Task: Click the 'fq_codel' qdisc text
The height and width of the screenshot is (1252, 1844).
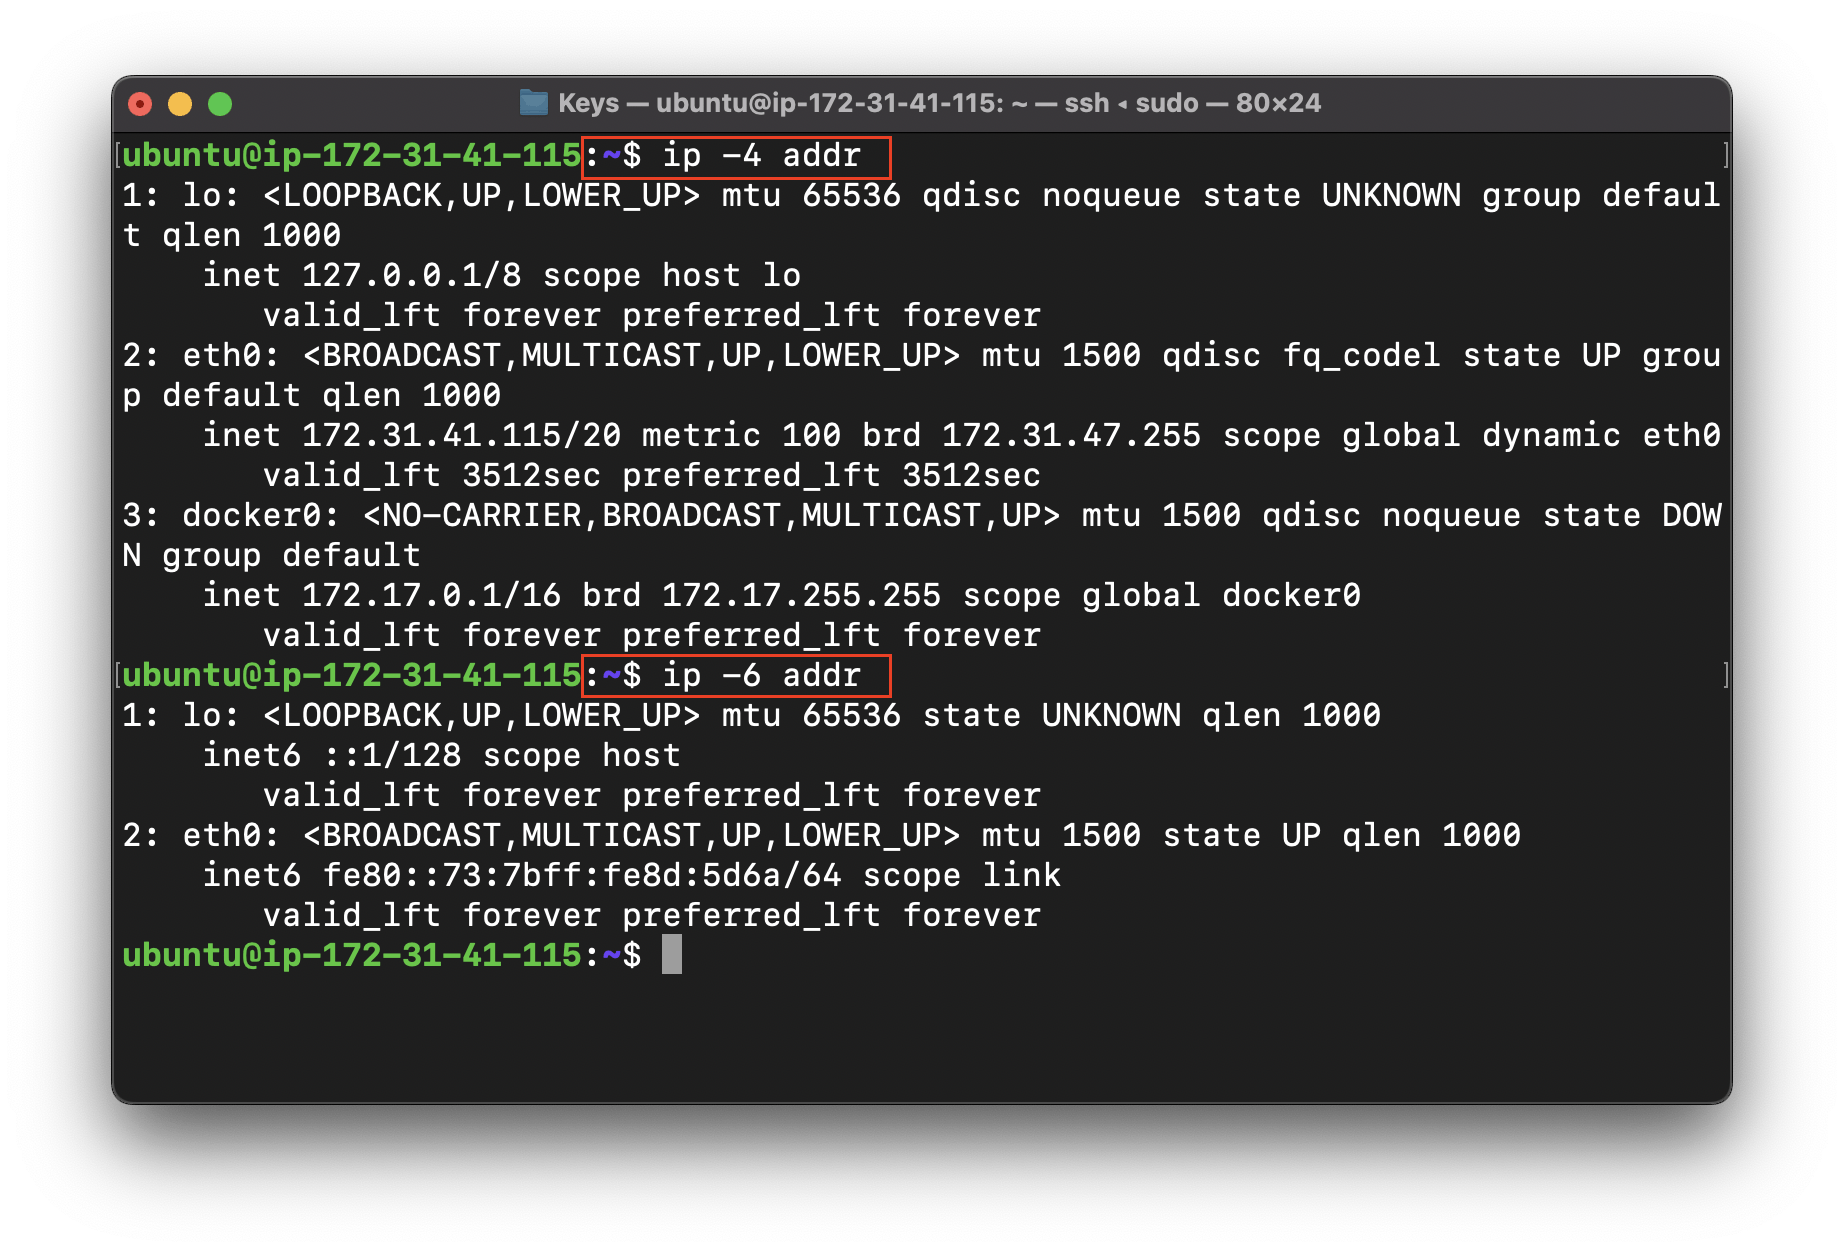Action: click(1361, 356)
